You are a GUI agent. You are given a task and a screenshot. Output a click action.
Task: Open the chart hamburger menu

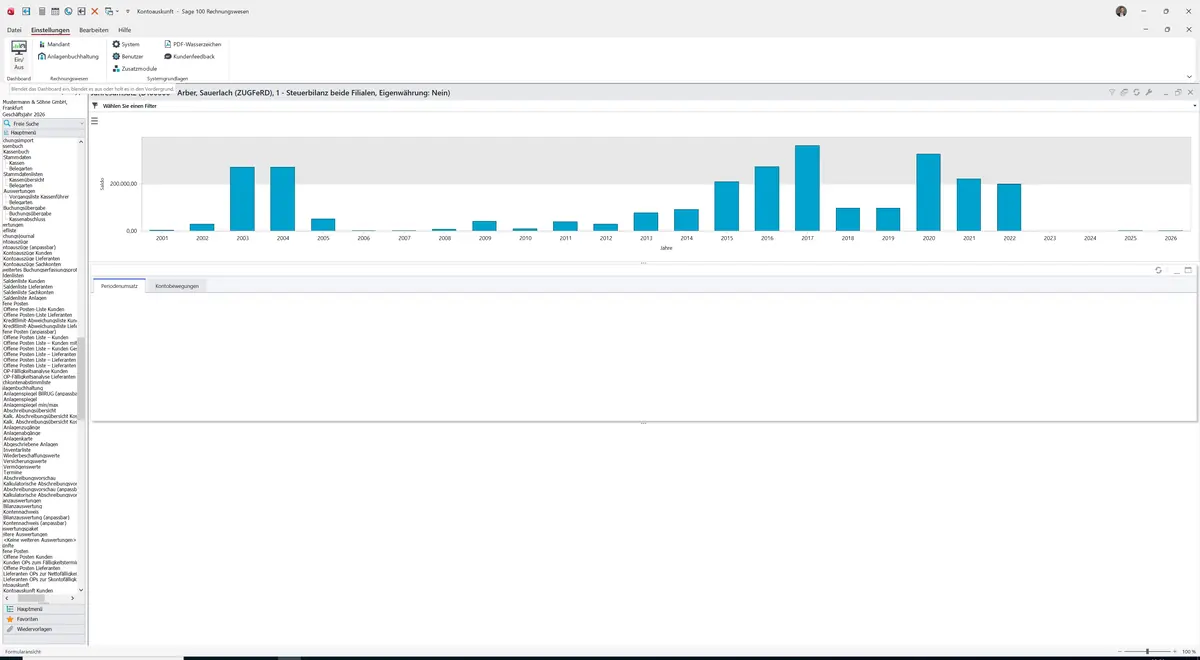(x=95, y=121)
